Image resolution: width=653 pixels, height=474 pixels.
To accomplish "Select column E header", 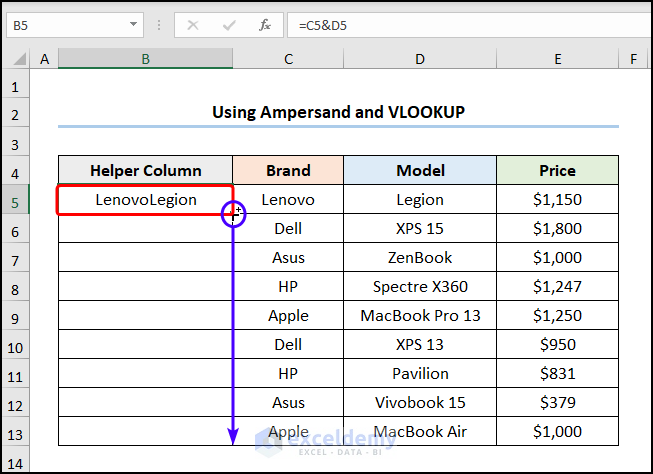I will tap(558, 59).
